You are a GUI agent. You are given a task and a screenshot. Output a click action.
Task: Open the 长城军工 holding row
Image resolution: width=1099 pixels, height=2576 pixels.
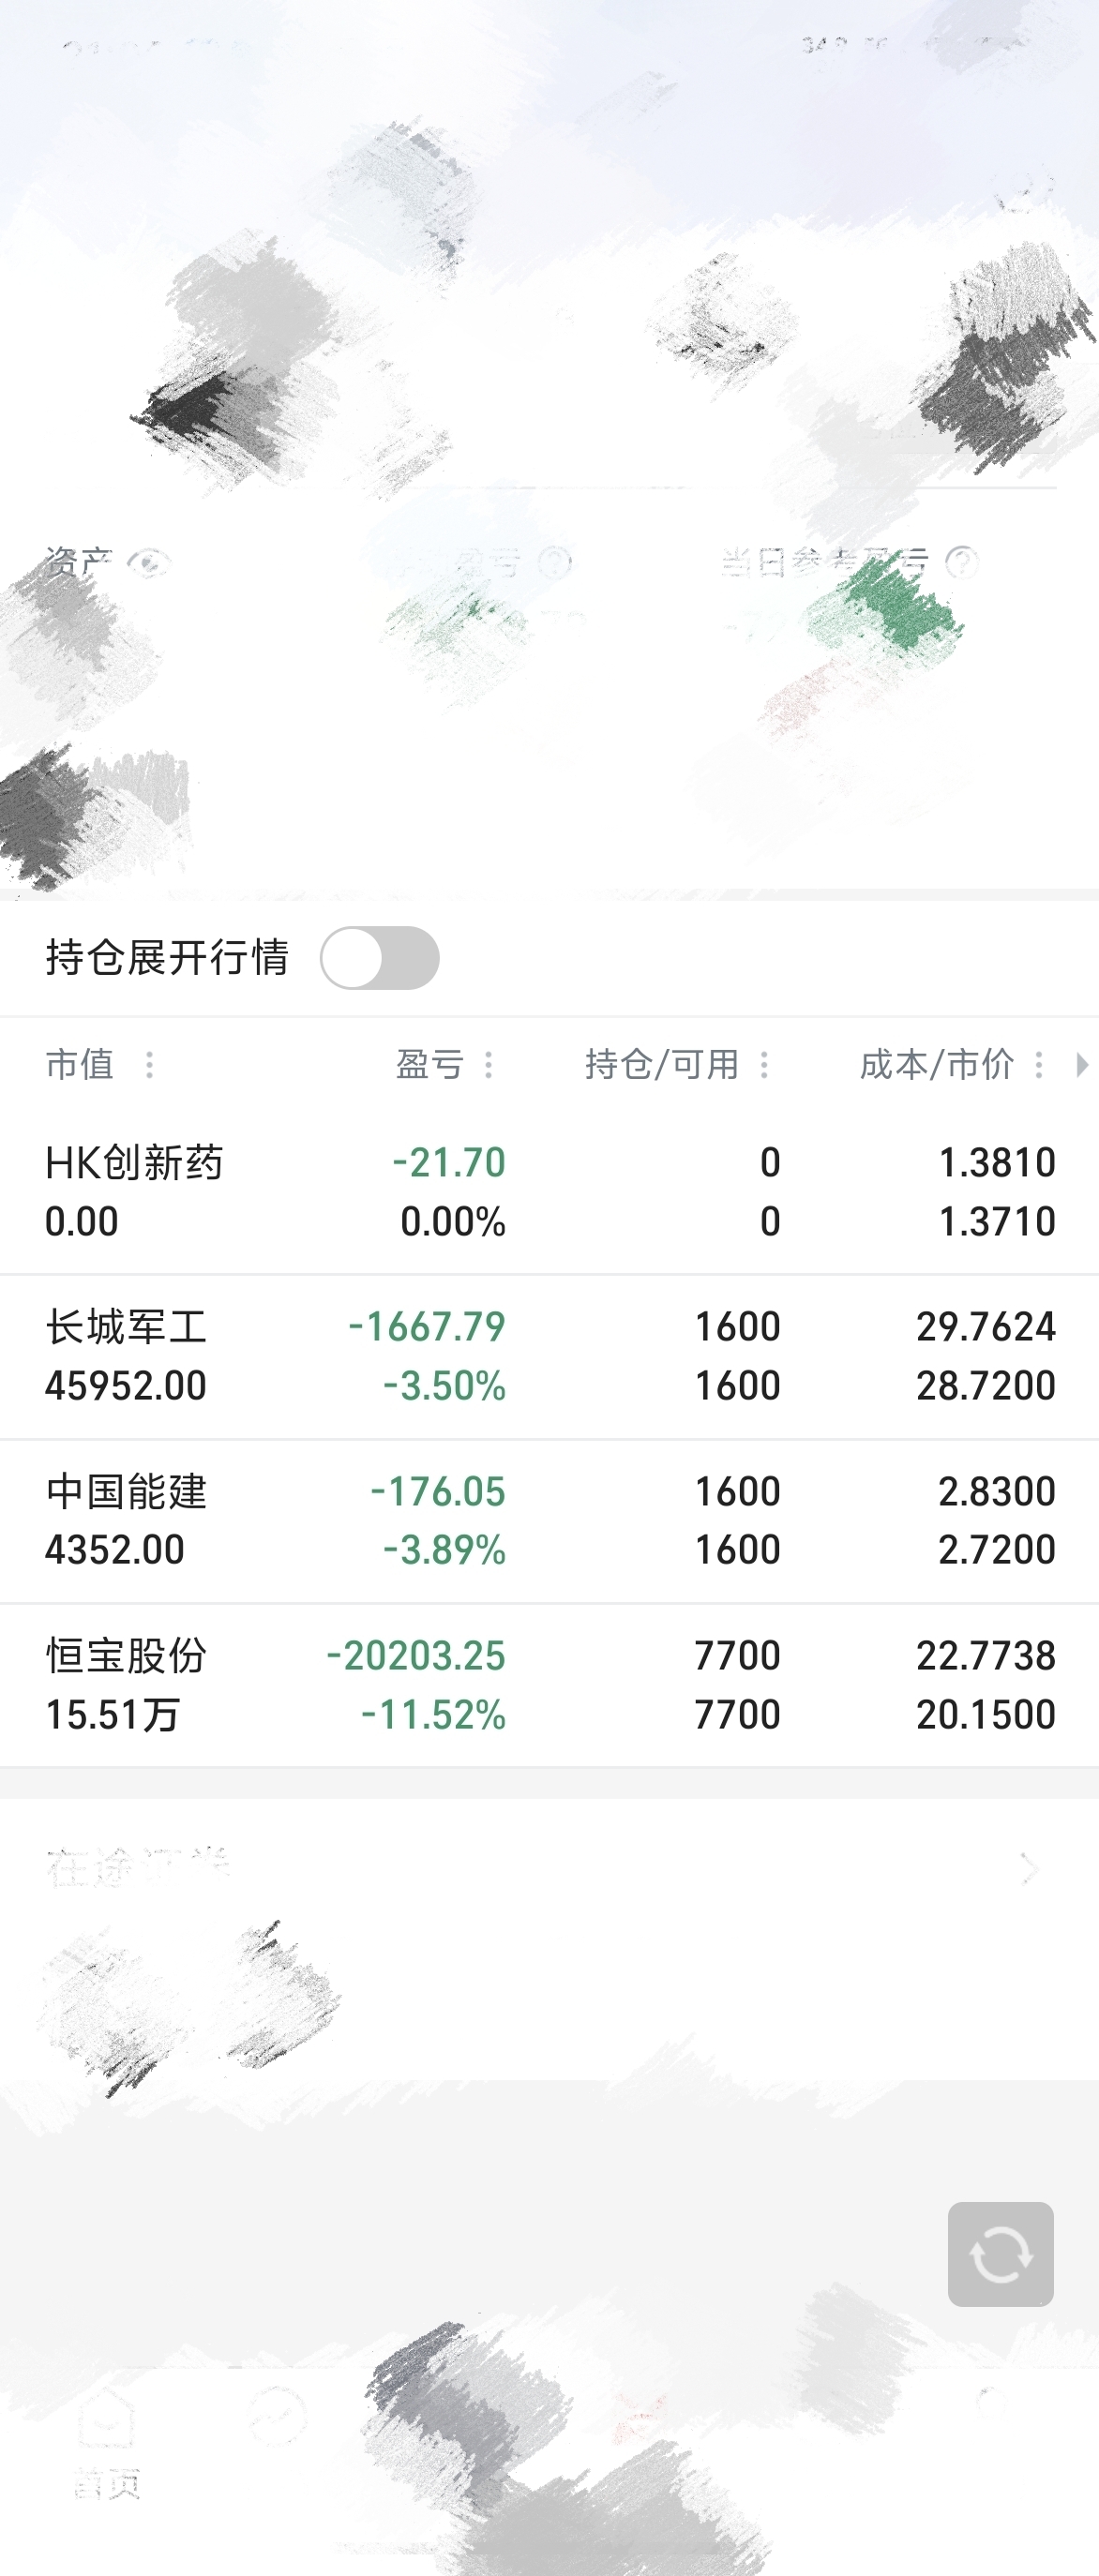549,1357
